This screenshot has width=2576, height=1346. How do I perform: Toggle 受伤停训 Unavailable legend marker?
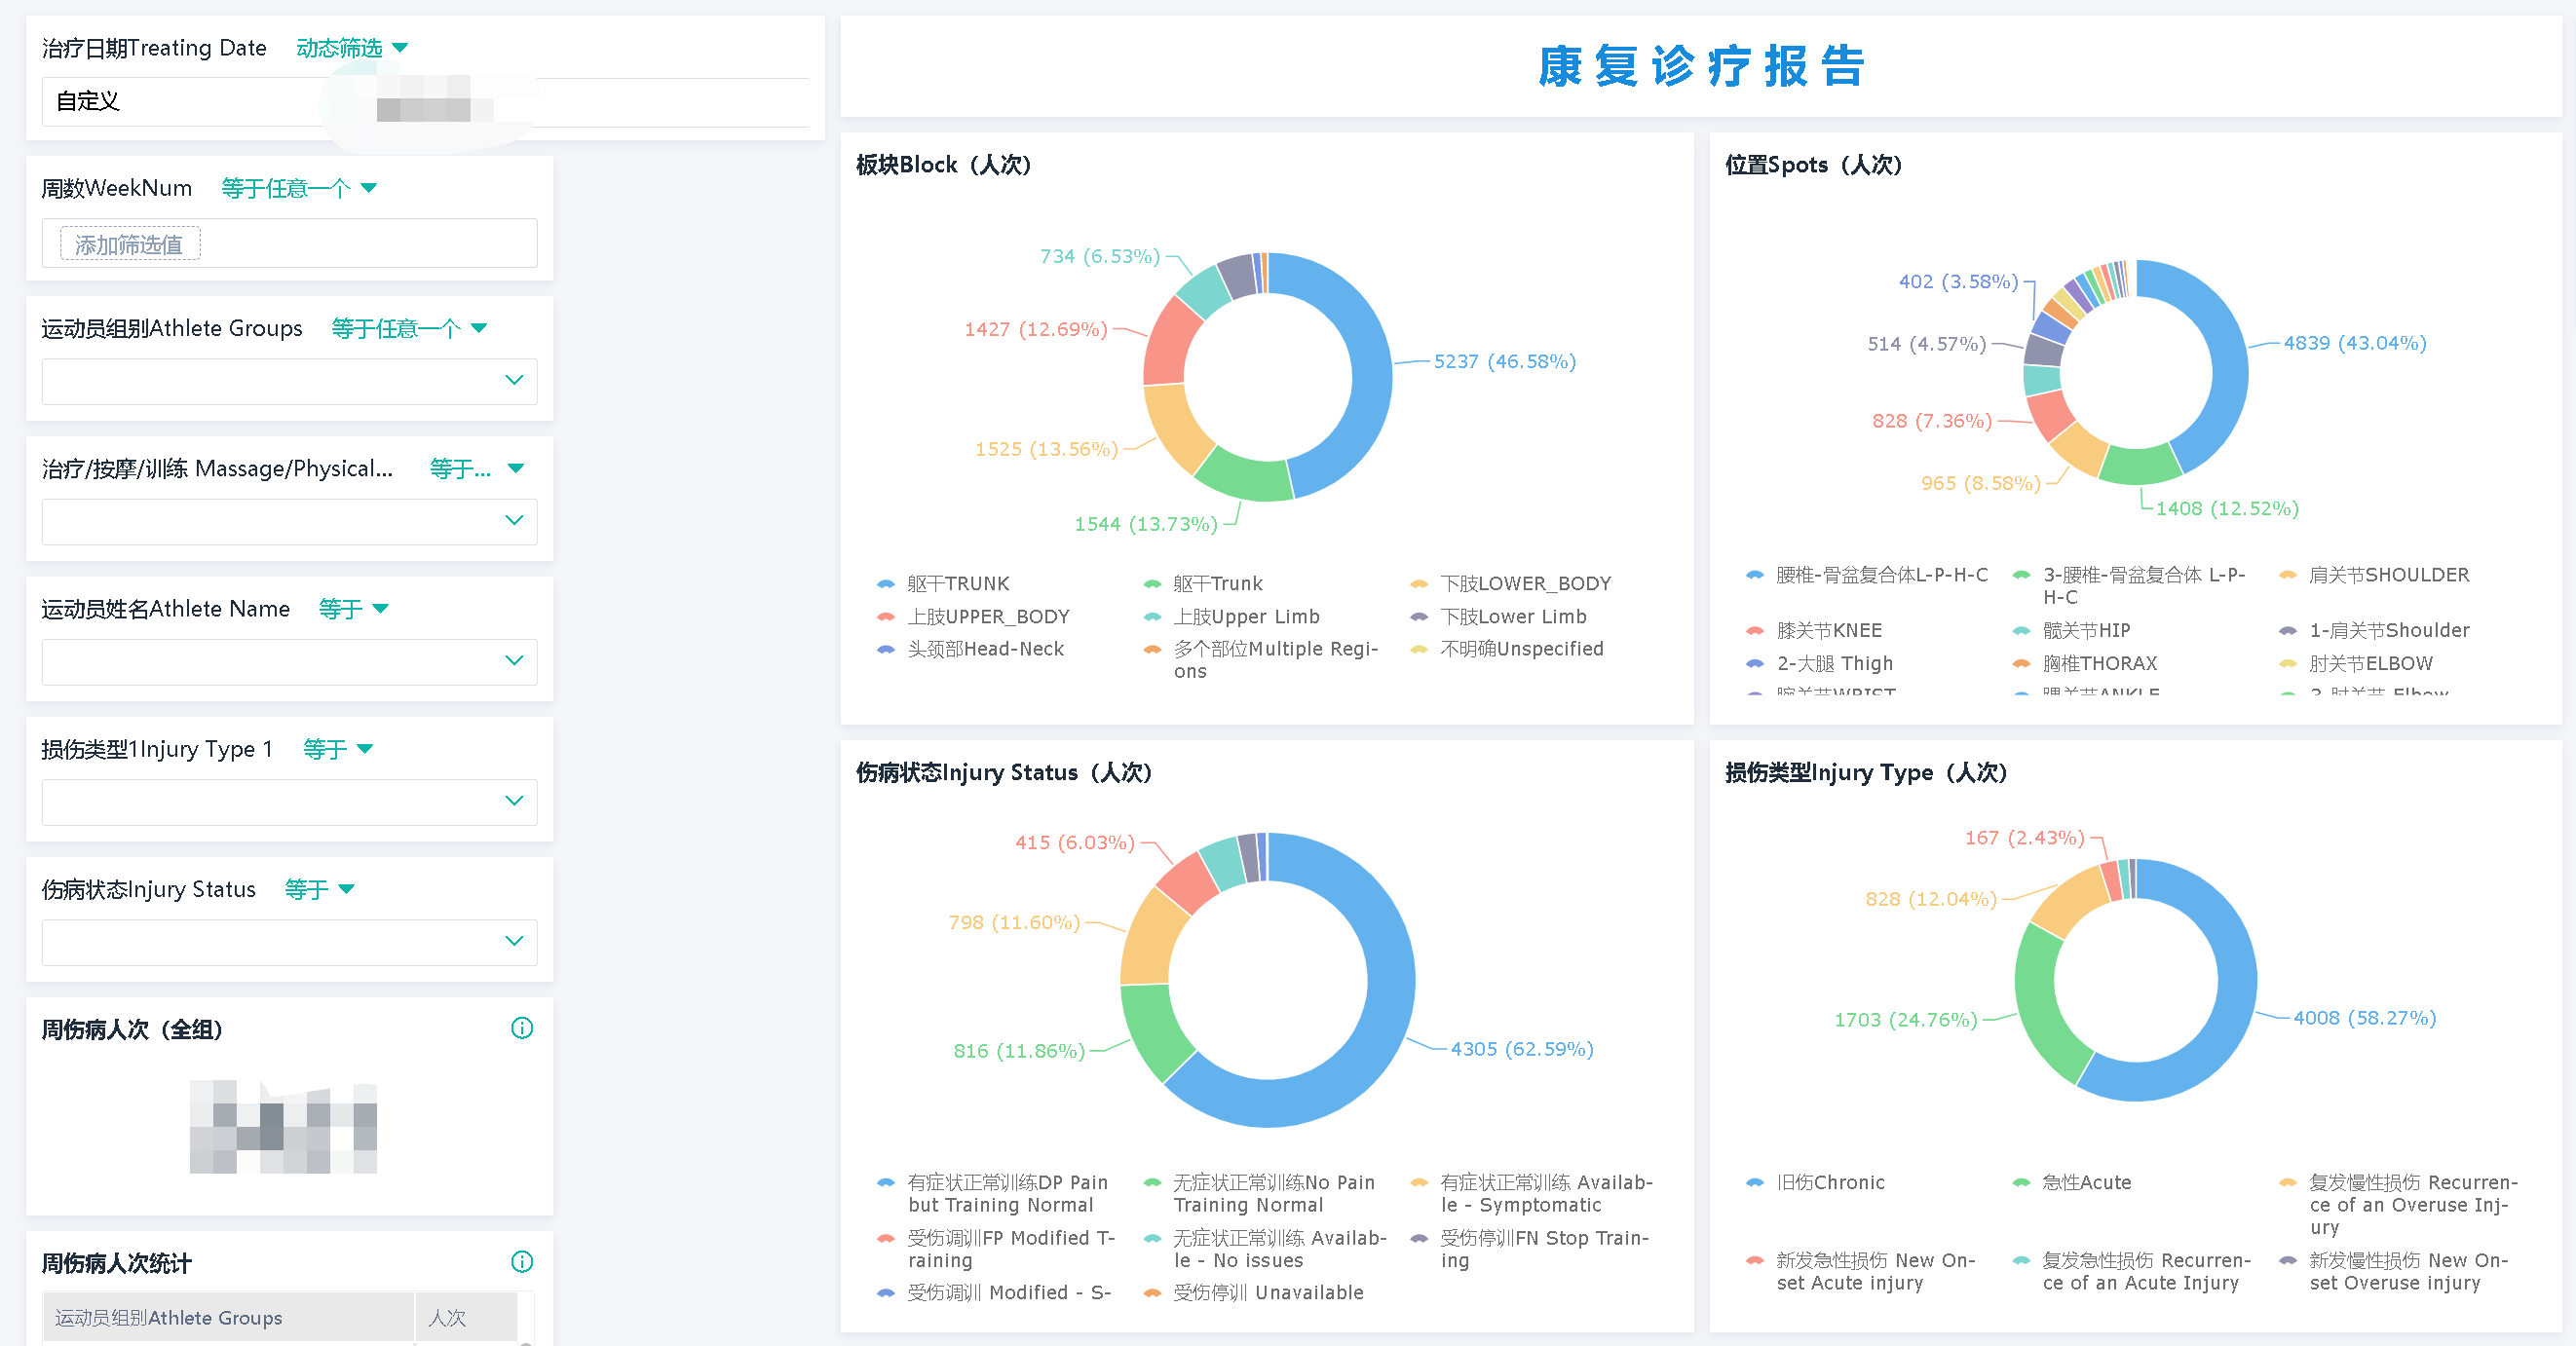coord(1152,1294)
